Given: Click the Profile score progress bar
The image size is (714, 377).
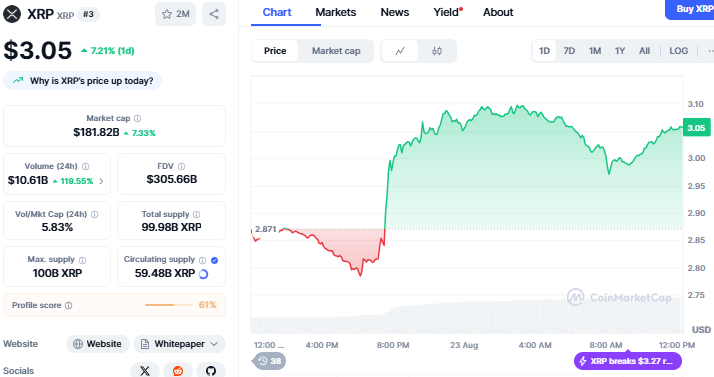Looking at the screenshot, I should tap(169, 305).
